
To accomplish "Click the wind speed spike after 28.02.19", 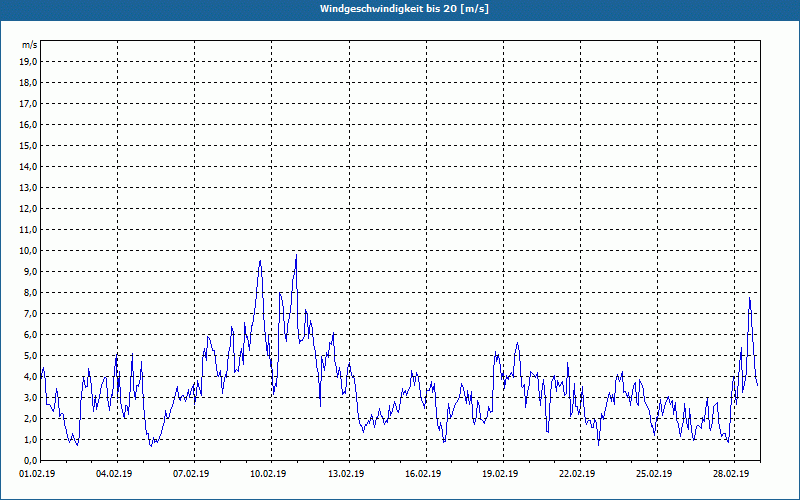I will point(749,298).
